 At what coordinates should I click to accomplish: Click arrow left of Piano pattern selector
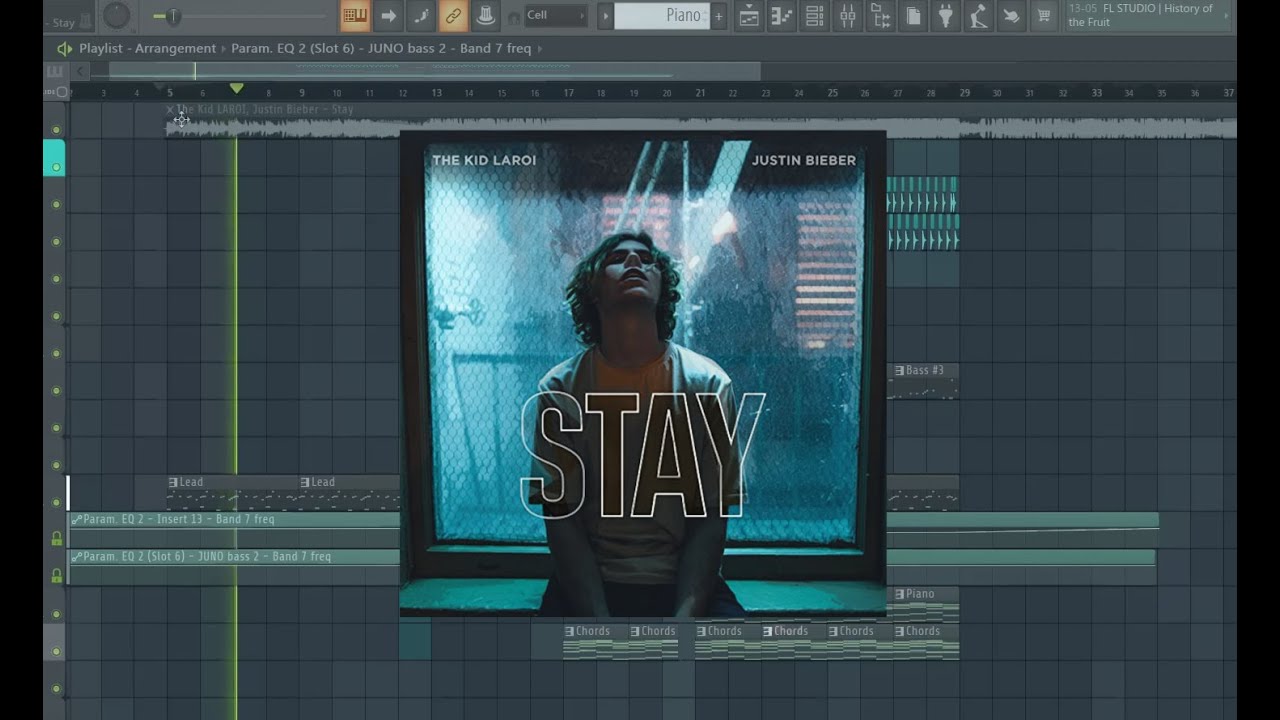tap(605, 16)
